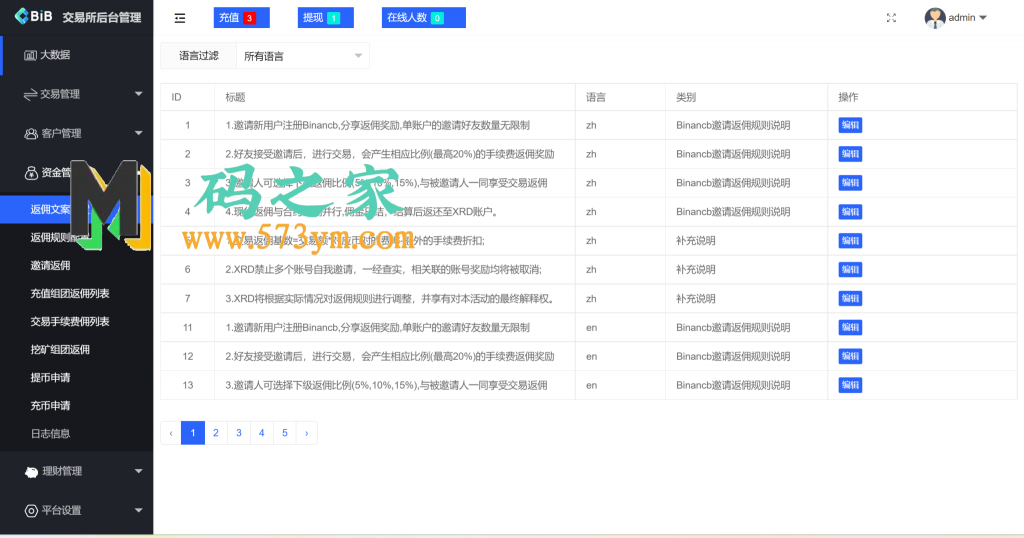The width and height of the screenshot is (1024, 538).
Task: Click the 语言 column header
Action: (596, 97)
